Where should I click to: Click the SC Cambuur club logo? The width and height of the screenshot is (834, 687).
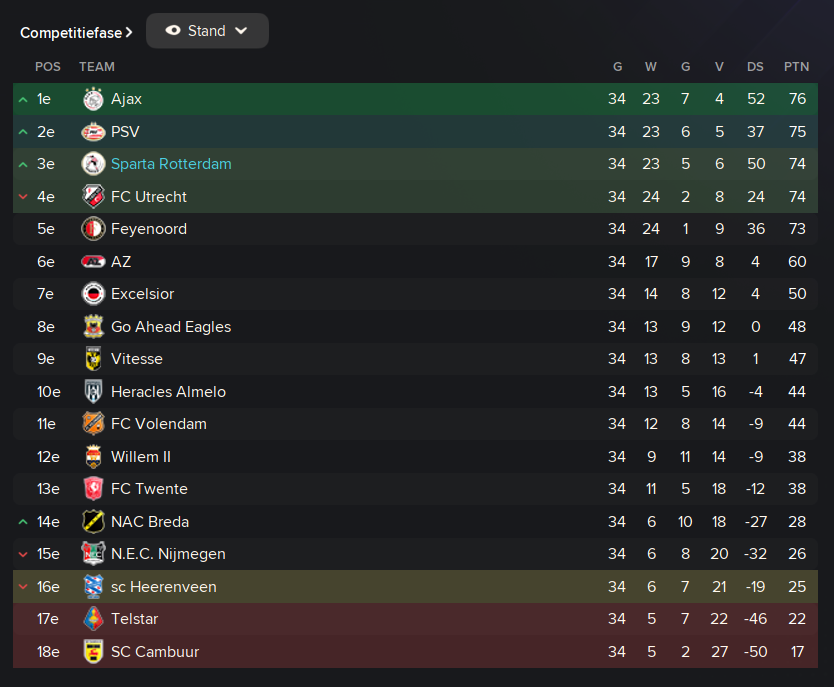click(93, 651)
